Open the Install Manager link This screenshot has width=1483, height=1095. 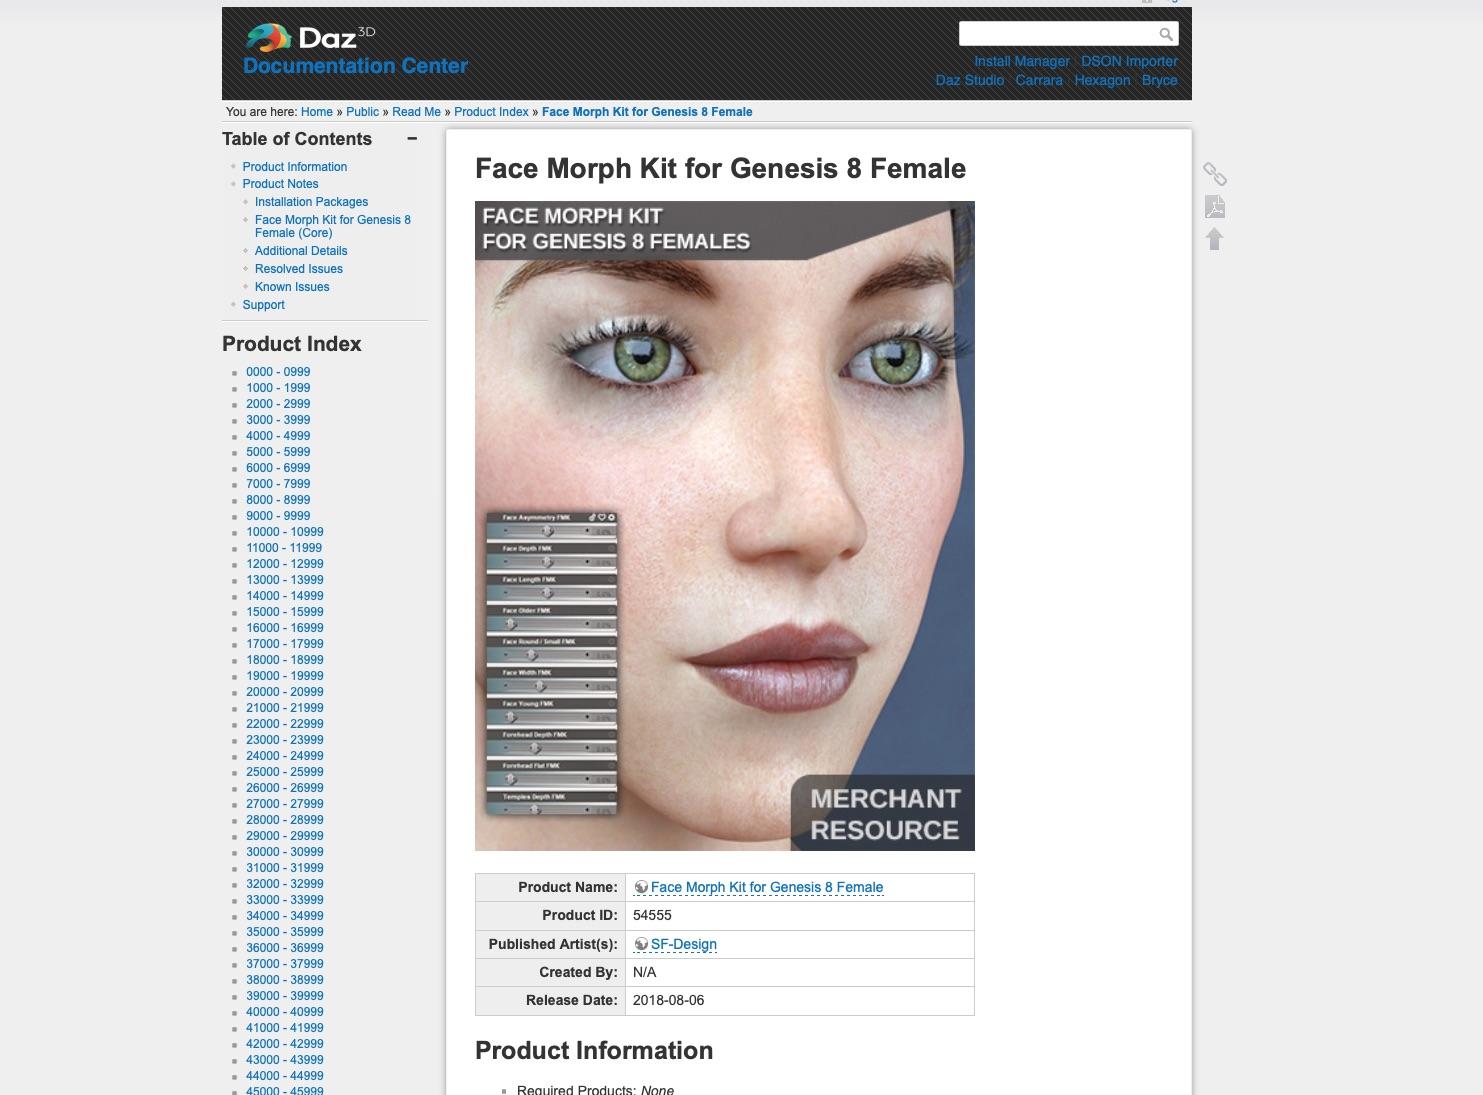1022,61
